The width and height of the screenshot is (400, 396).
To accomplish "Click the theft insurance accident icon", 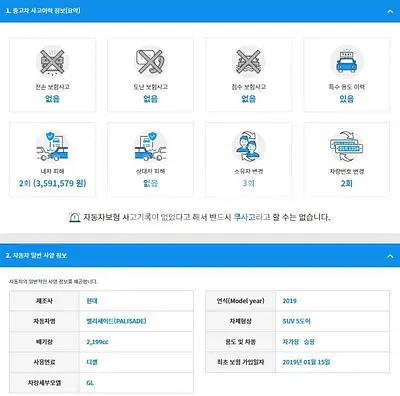I will (x=150, y=62).
